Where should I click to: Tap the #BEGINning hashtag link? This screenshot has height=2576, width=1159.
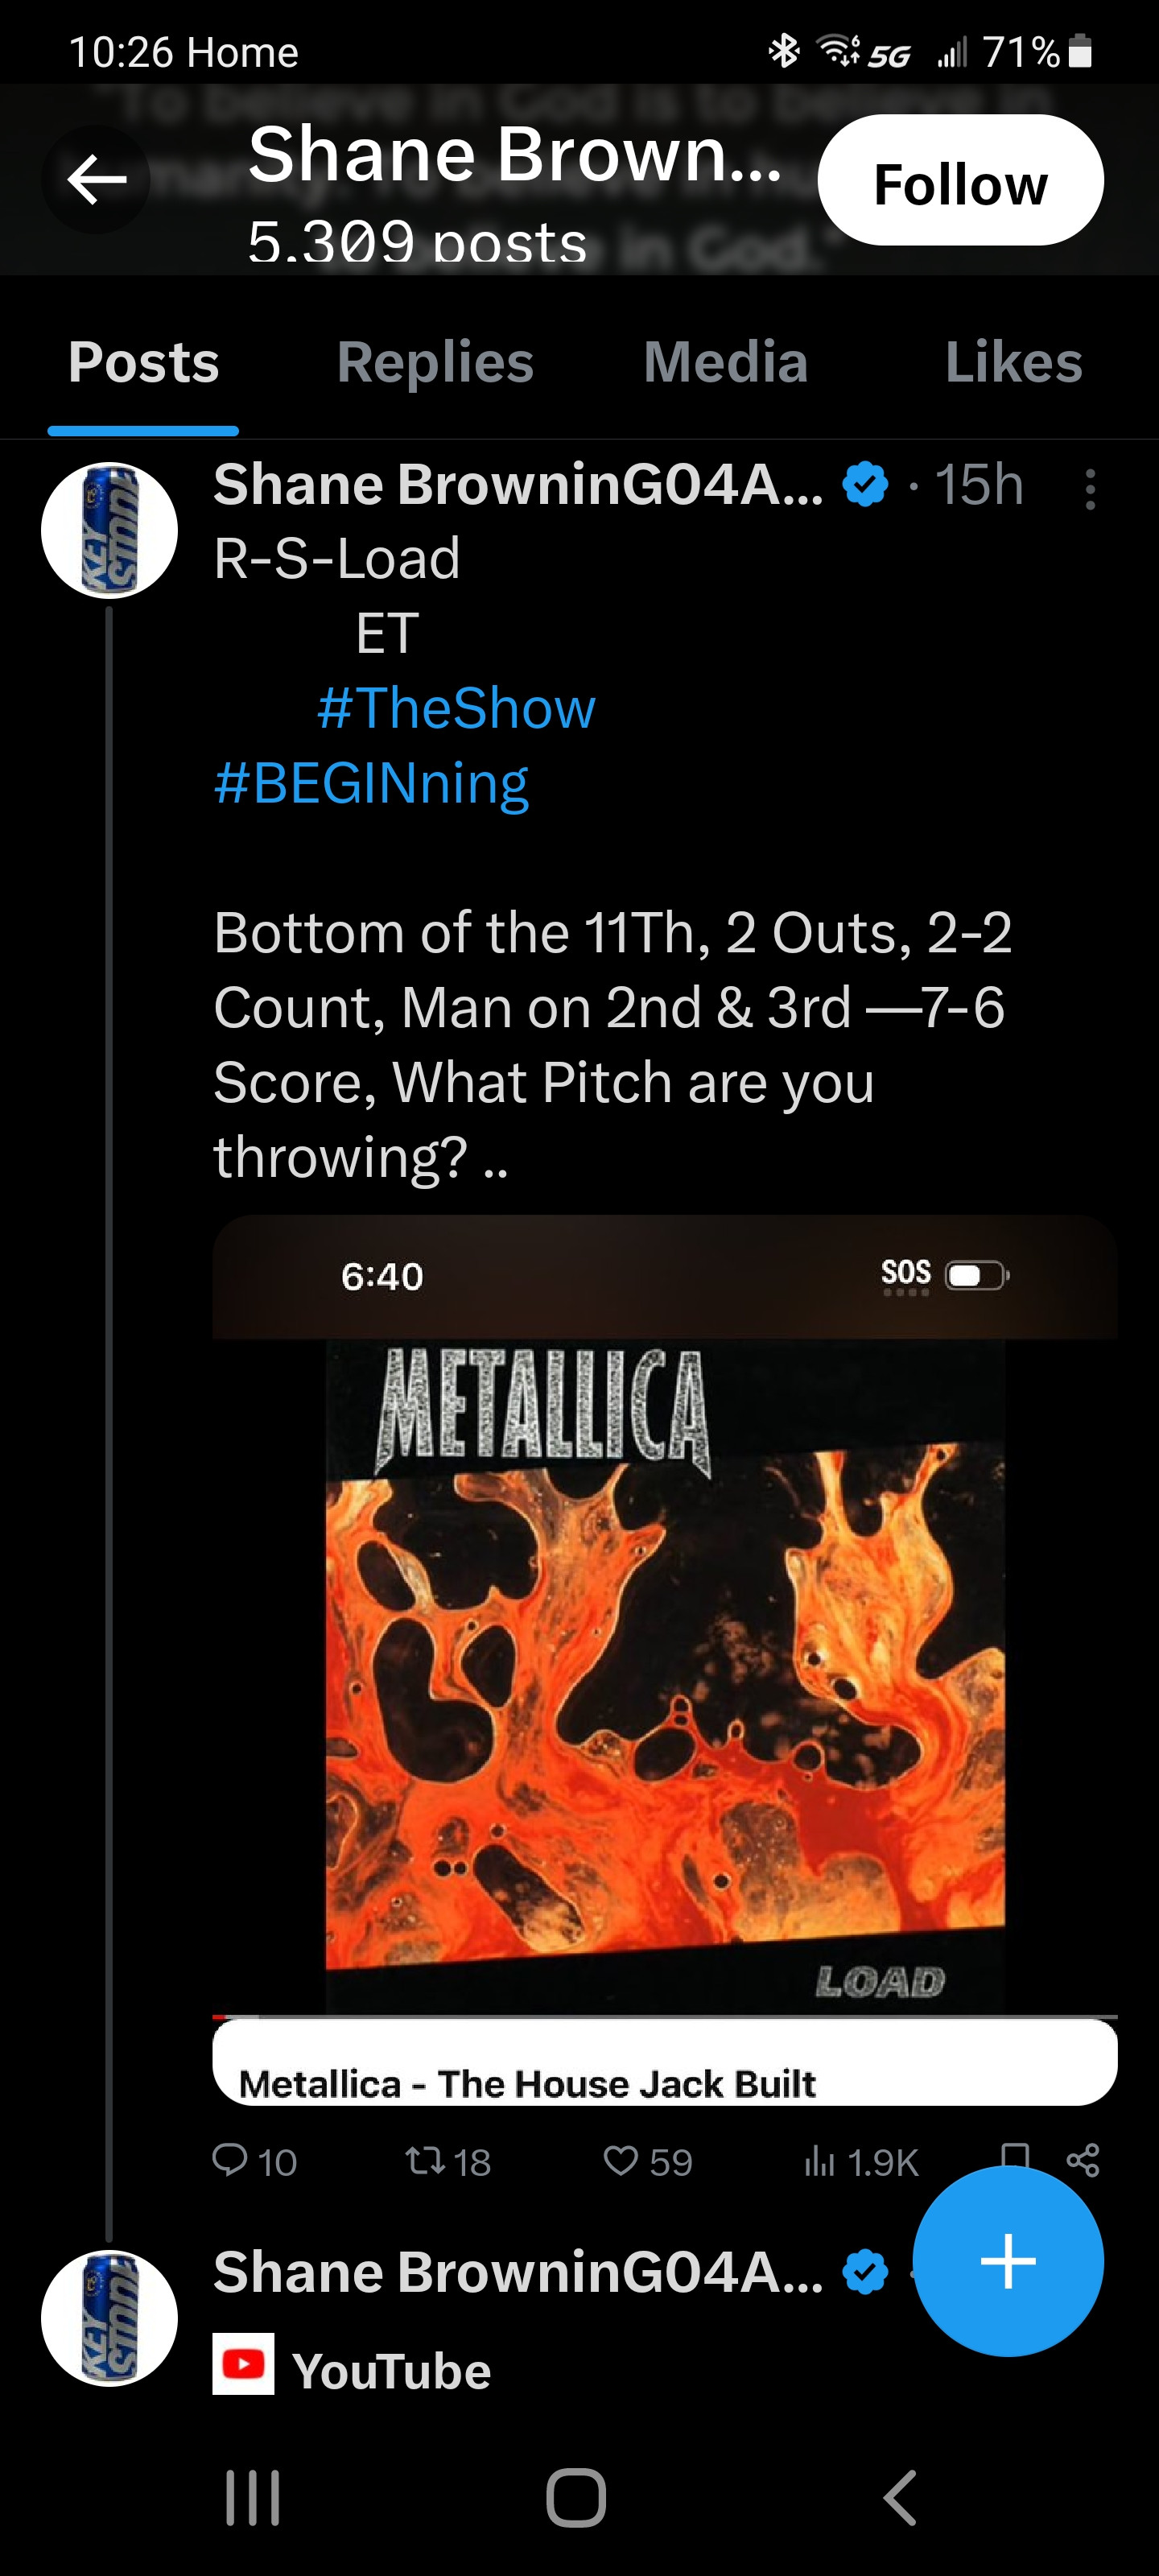click(x=371, y=783)
